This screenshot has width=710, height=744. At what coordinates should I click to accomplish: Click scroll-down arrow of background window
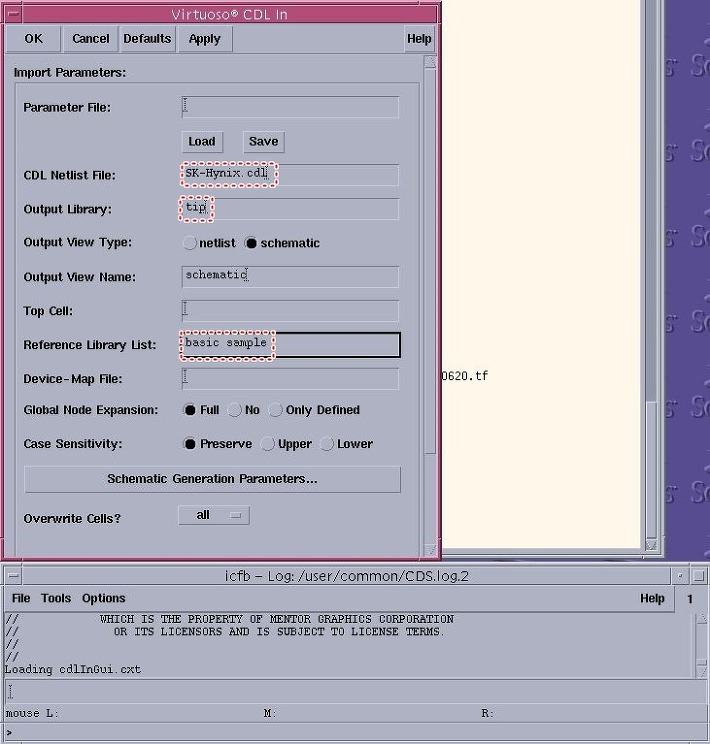pos(652,546)
